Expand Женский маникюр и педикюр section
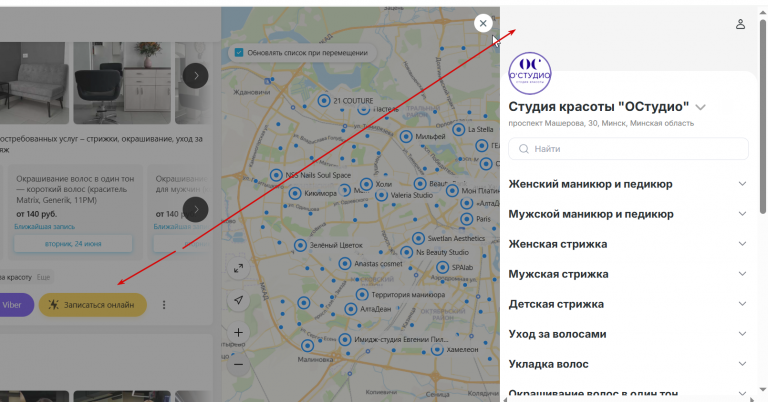The width and height of the screenshot is (768, 402). 628,184
